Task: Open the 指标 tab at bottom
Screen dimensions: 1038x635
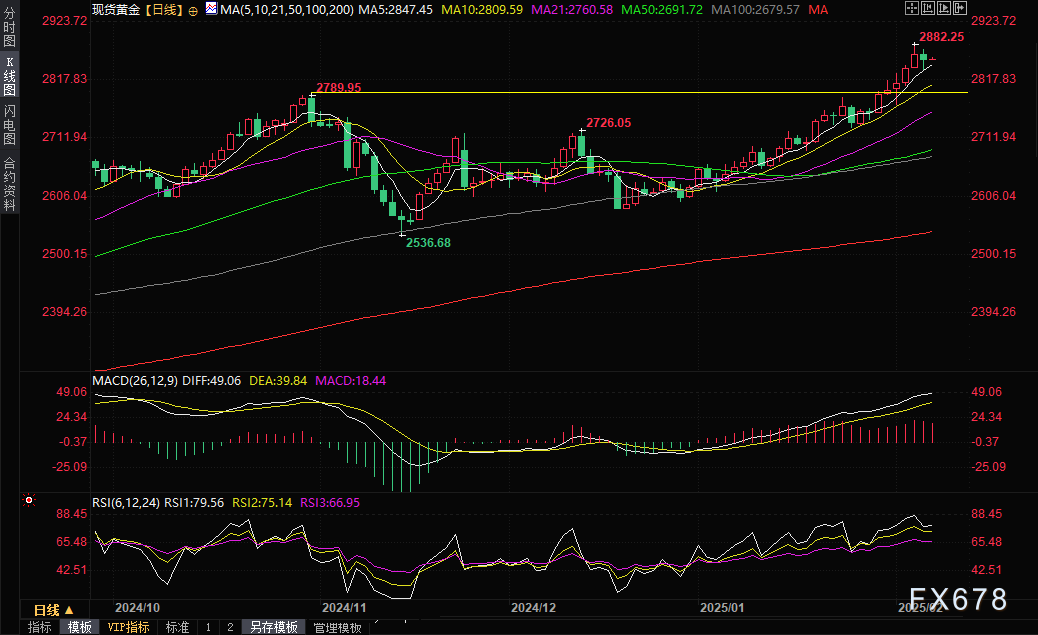Action: [40, 628]
